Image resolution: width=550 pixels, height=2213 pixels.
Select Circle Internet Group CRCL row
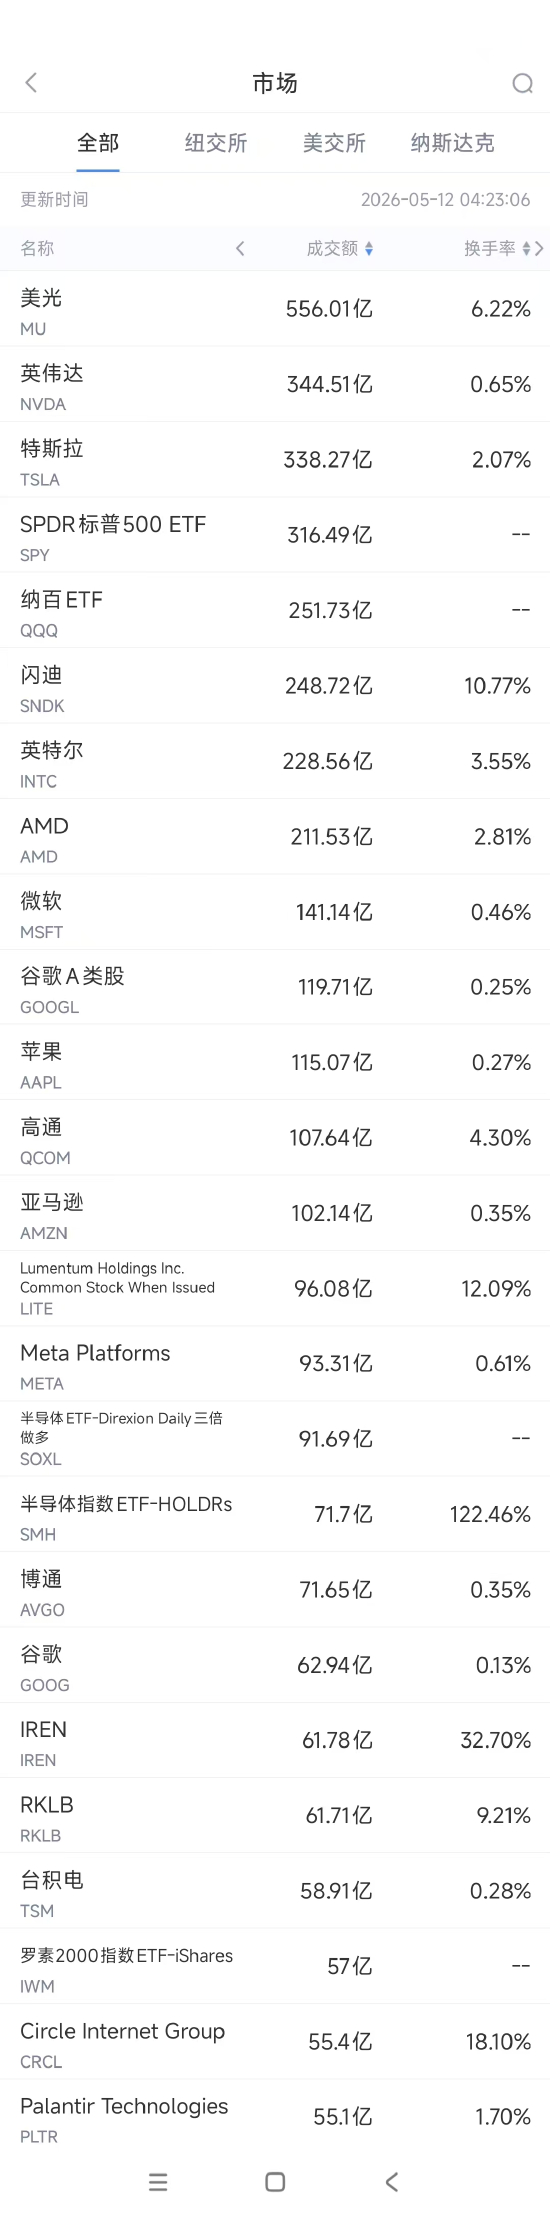[275, 2041]
